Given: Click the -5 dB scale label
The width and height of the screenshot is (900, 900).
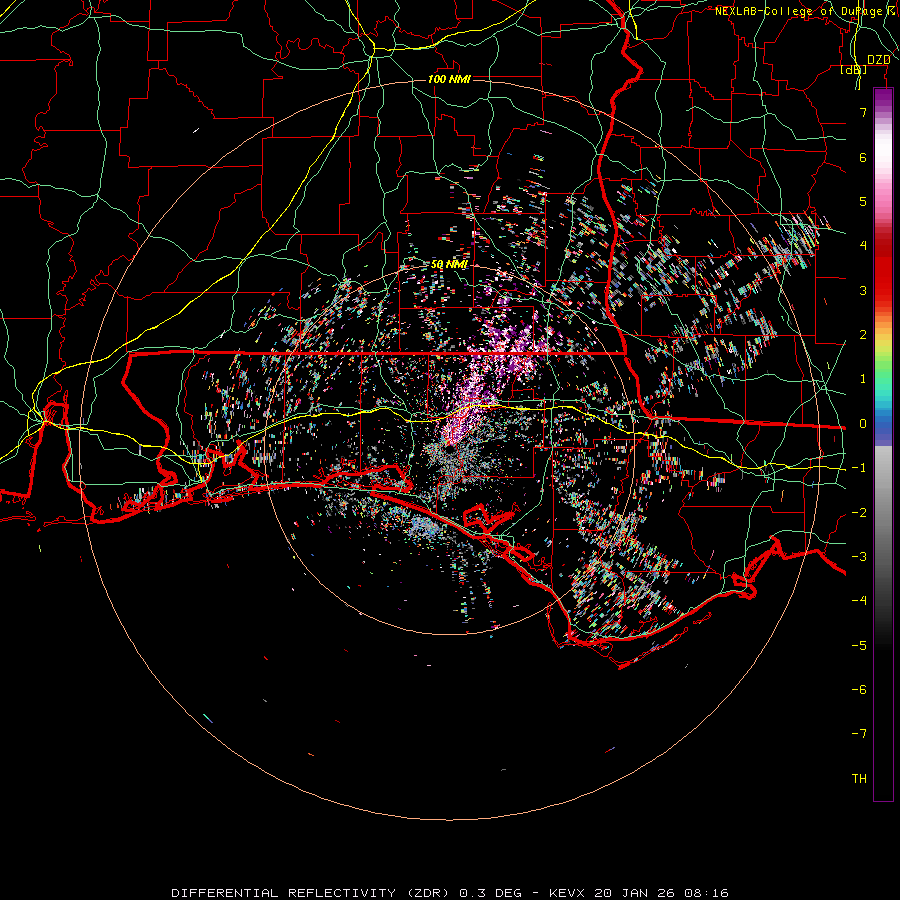Looking at the screenshot, I should click(859, 646).
